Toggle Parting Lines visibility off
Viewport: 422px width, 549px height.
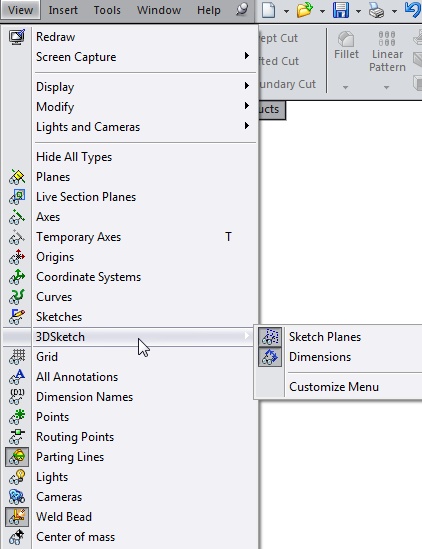[x=17, y=457]
